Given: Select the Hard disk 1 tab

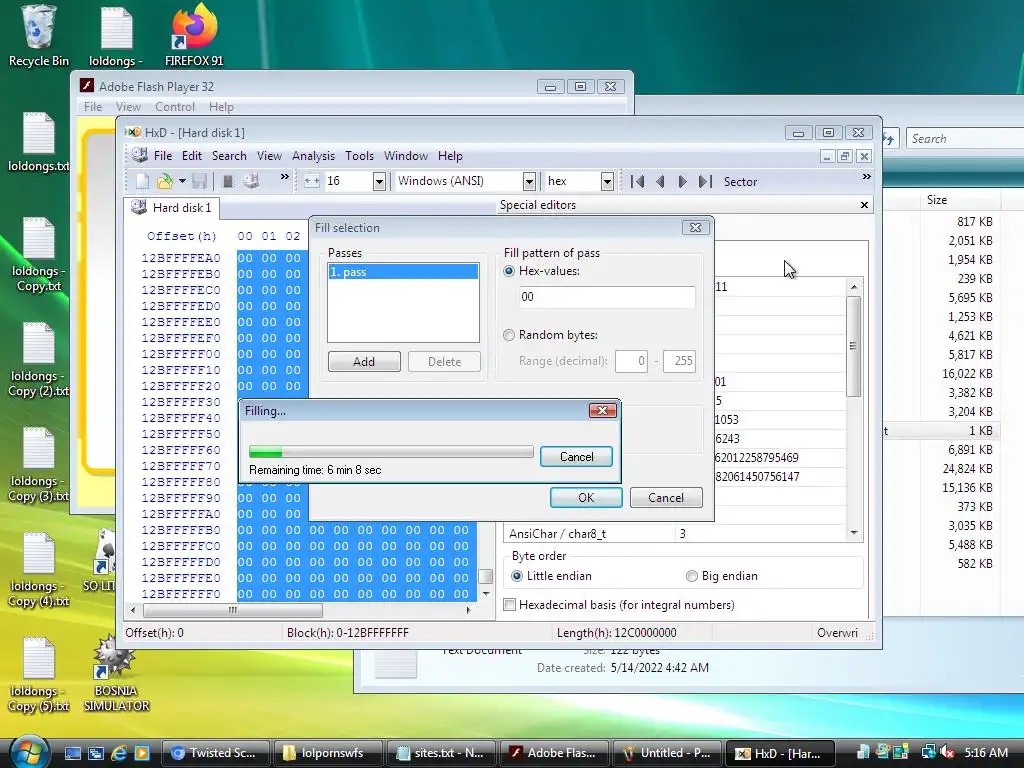Looking at the screenshot, I should tap(172, 208).
